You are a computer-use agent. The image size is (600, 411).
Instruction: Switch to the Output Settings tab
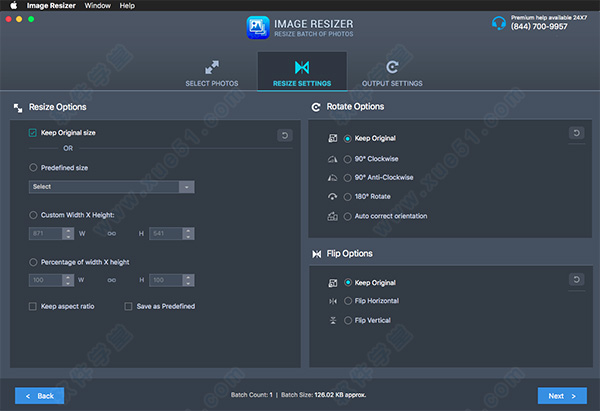[392, 73]
